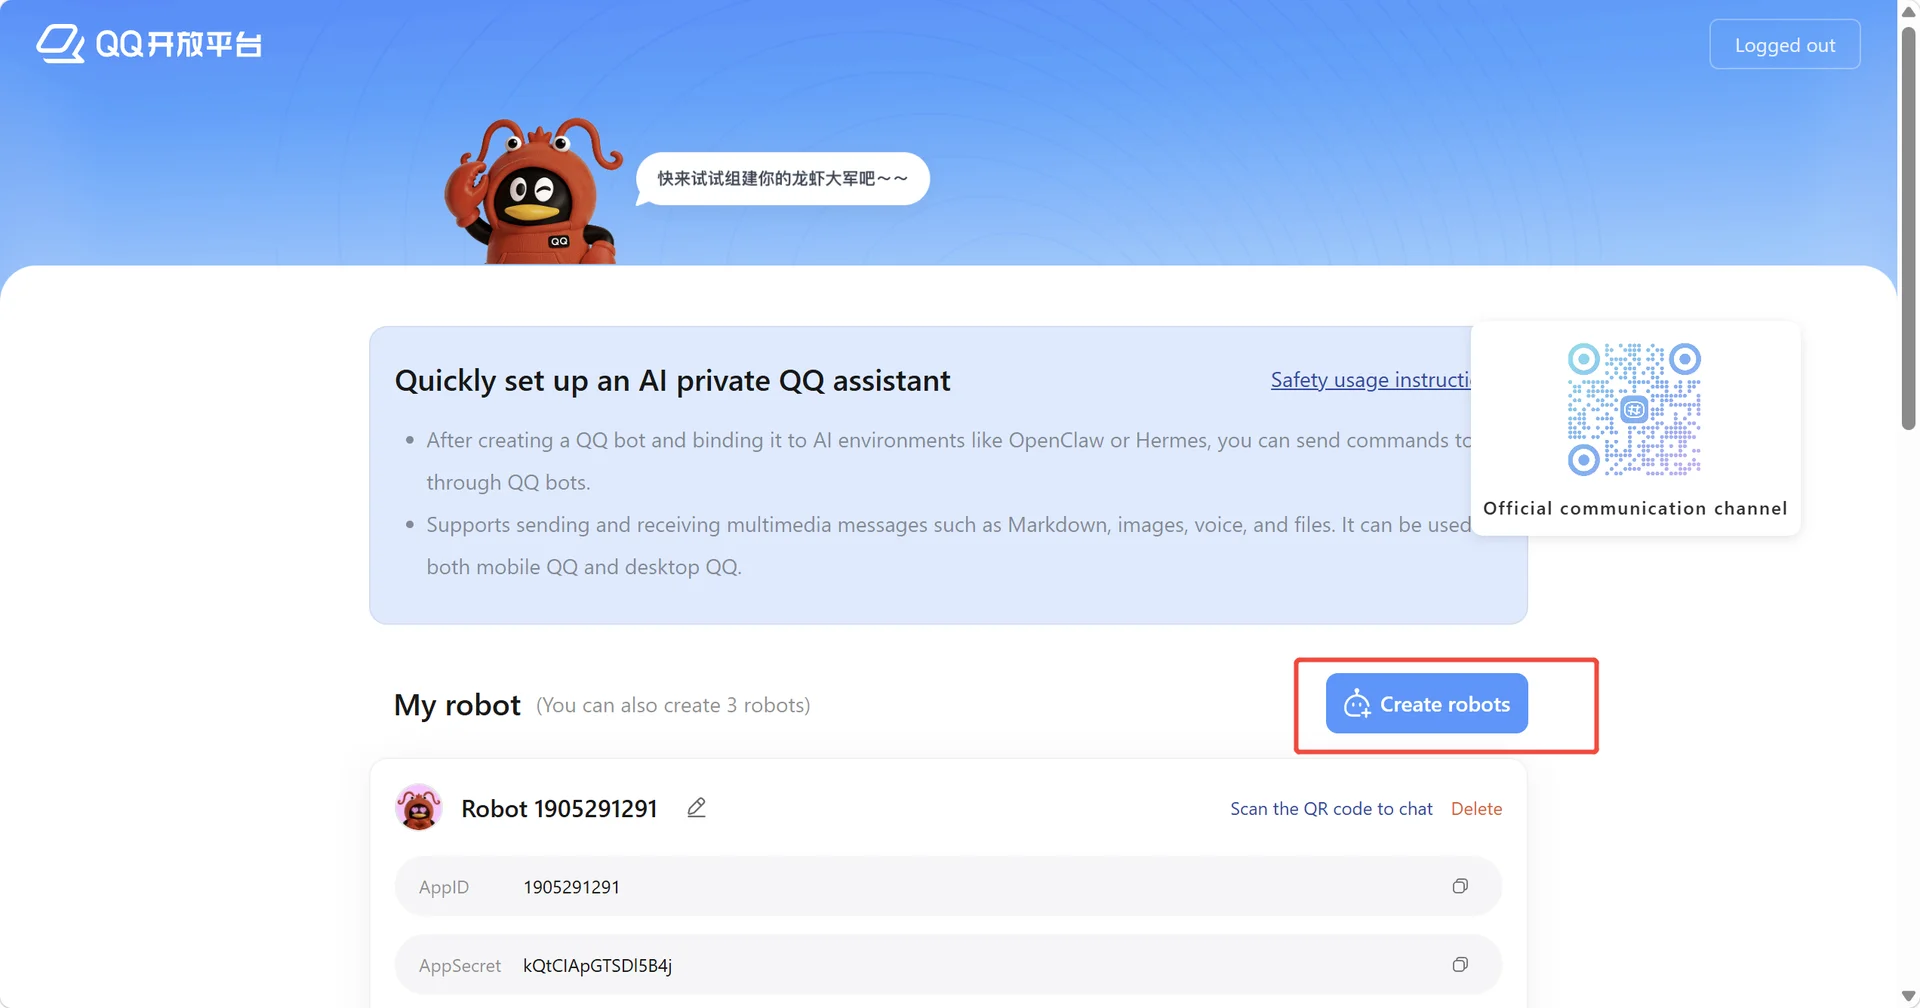This screenshot has width=1920, height=1008.
Task: Click the 'You can also create 3 robots' note
Action: pos(673,706)
